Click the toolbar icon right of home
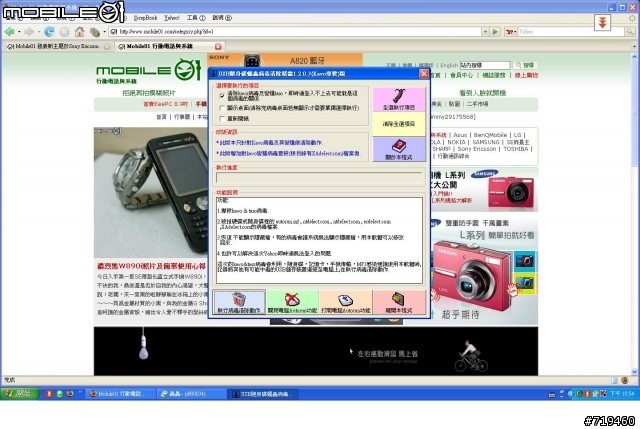This screenshot has width=640, height=429. click(x=95, y=32)
